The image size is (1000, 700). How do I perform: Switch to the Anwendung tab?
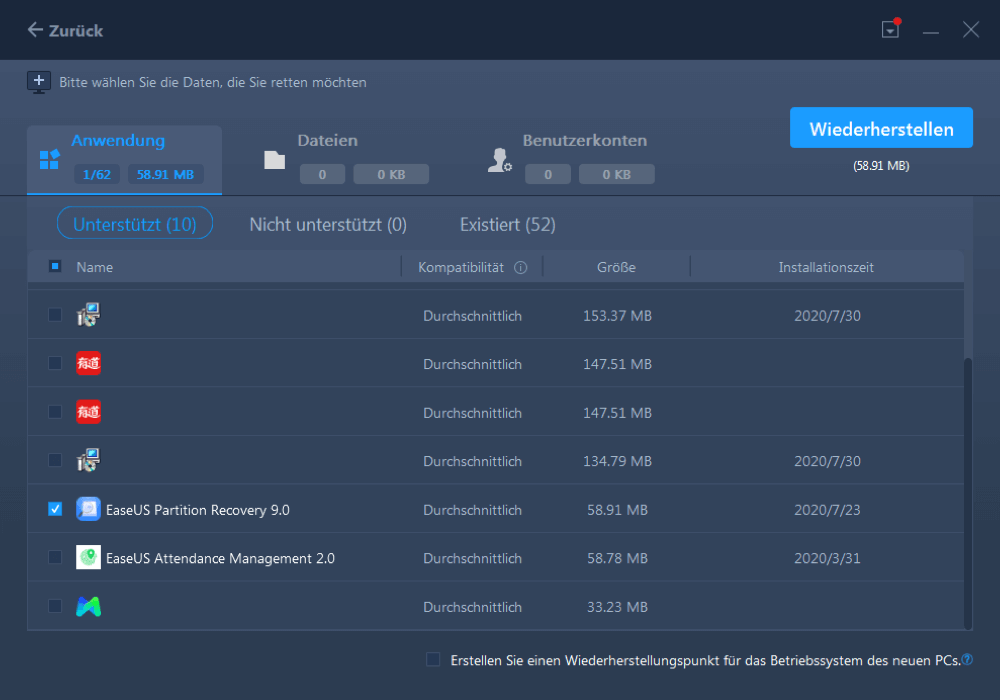pyautogui.click(x=124, y=159)
